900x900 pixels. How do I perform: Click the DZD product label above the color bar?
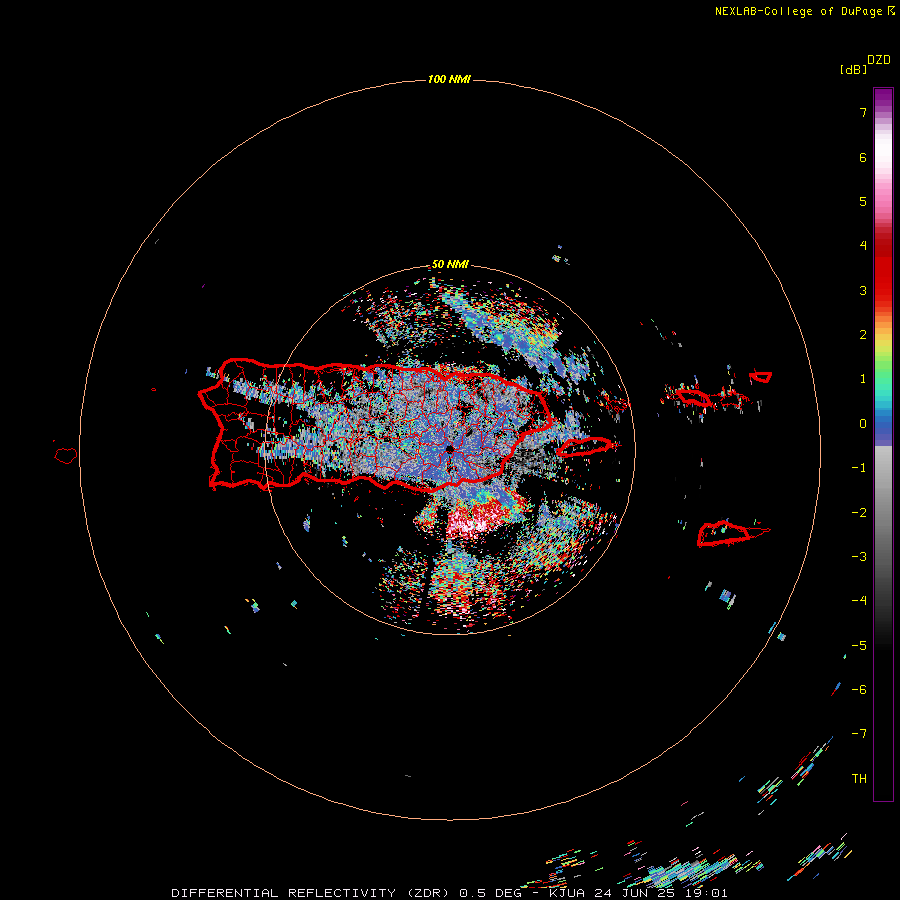tap(879, 60)
